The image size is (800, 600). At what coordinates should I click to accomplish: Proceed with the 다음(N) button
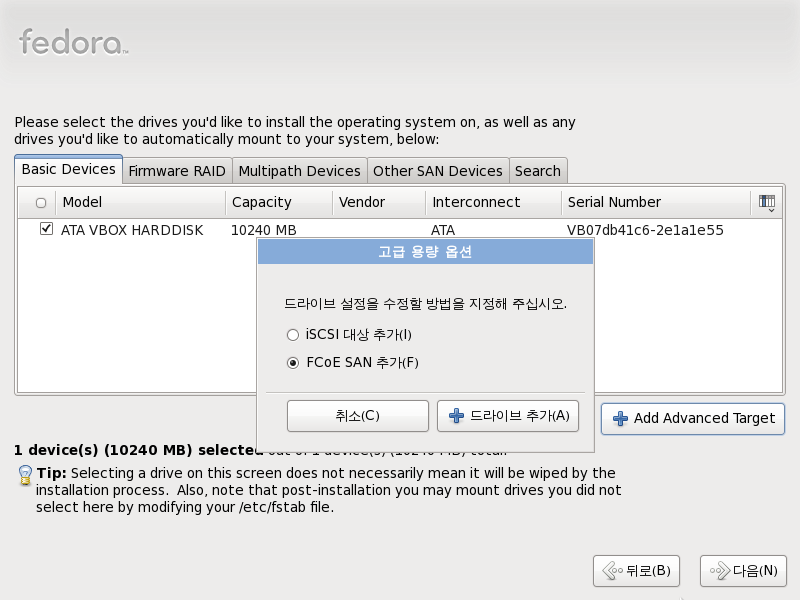point(743,571)
